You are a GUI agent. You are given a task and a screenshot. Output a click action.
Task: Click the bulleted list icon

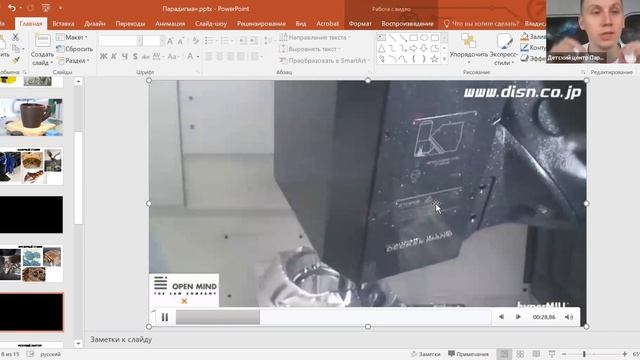tap(210, 40)
